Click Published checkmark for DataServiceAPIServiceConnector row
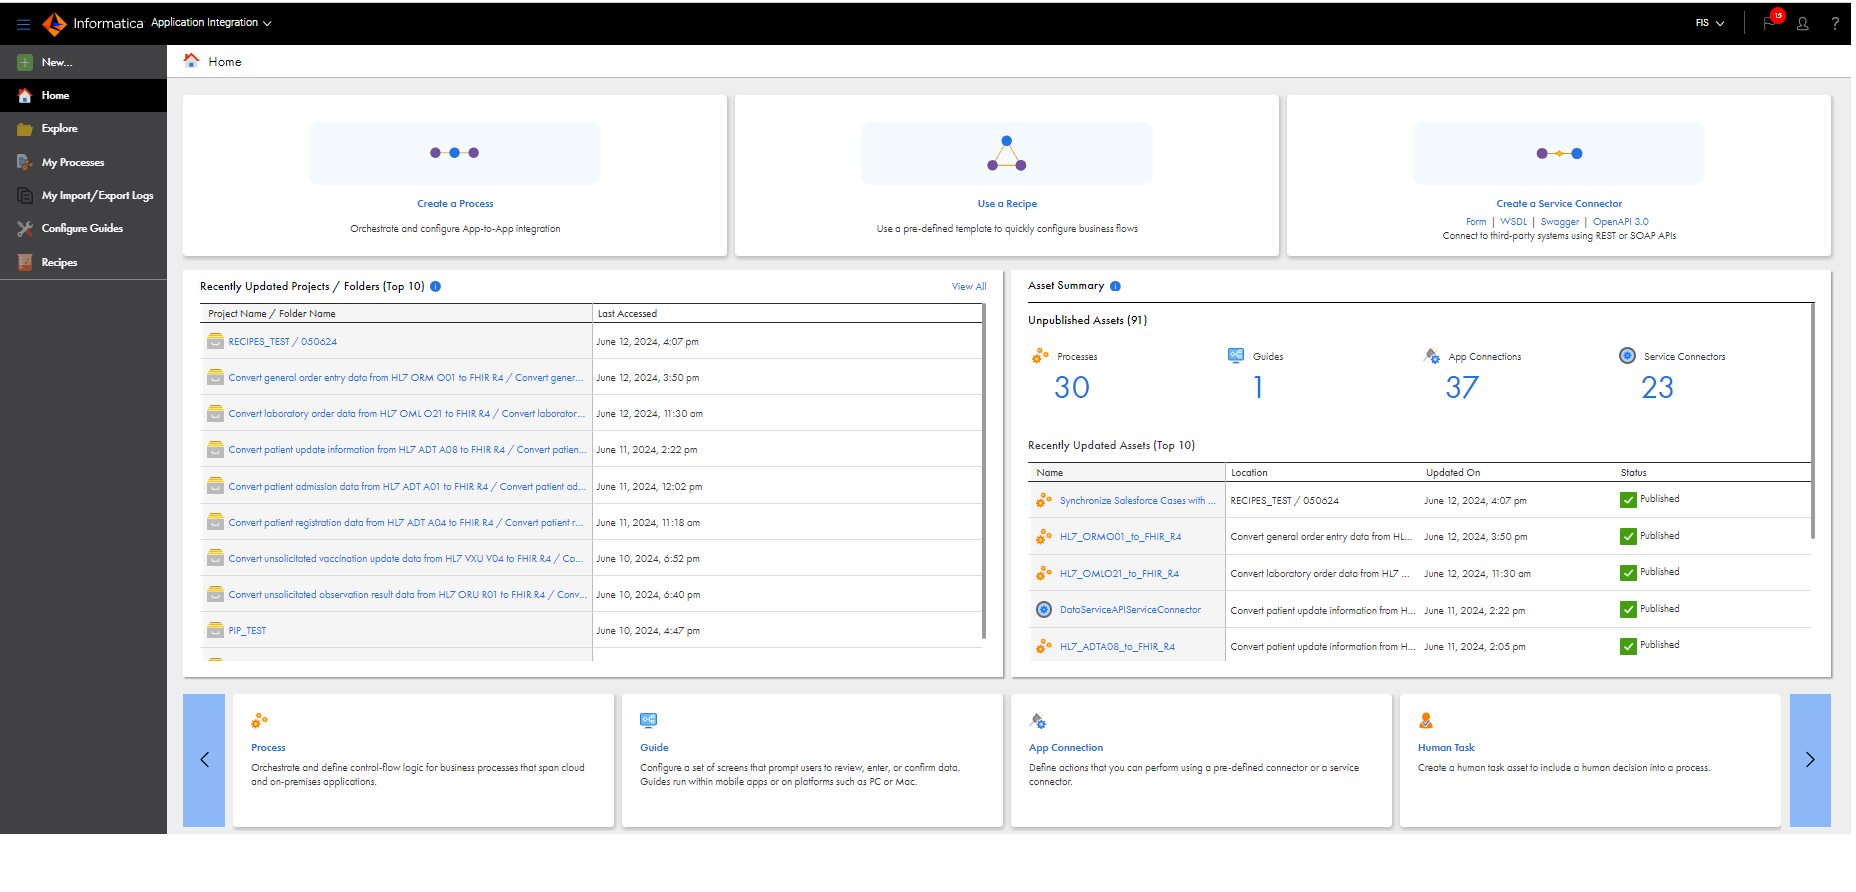 (x=1628, y=610)
